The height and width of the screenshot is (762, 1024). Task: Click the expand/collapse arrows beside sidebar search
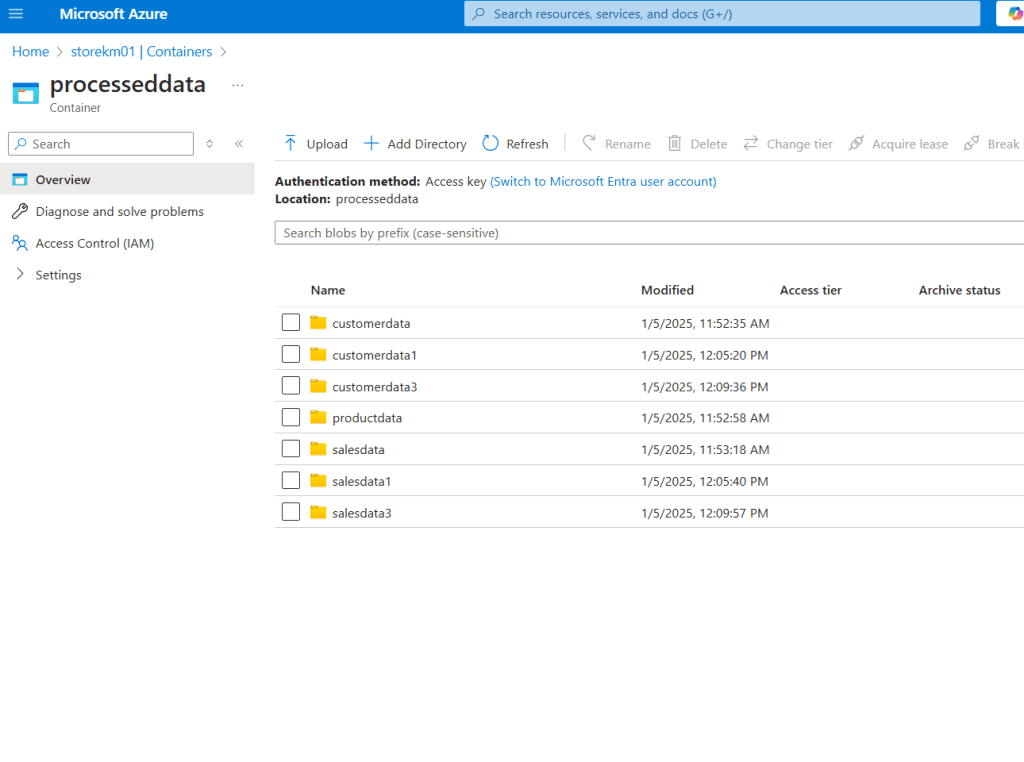tap(210, 144)
